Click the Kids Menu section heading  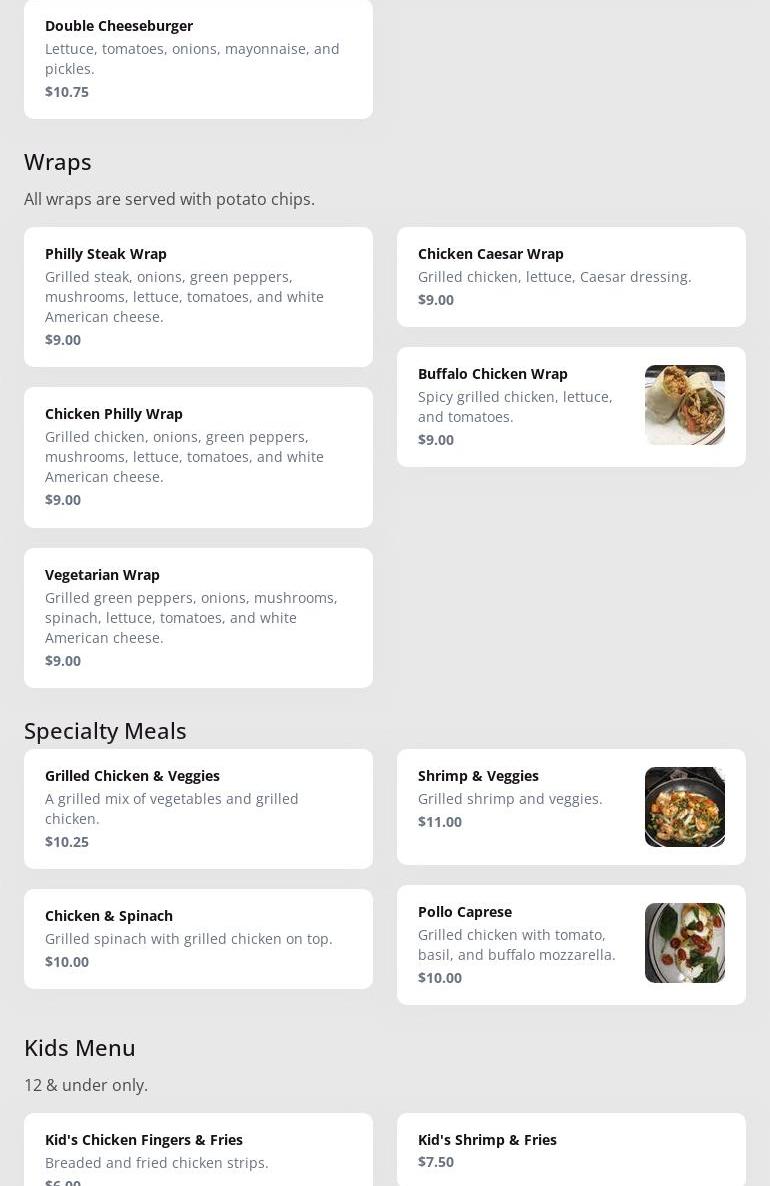tap(80, 1048)
